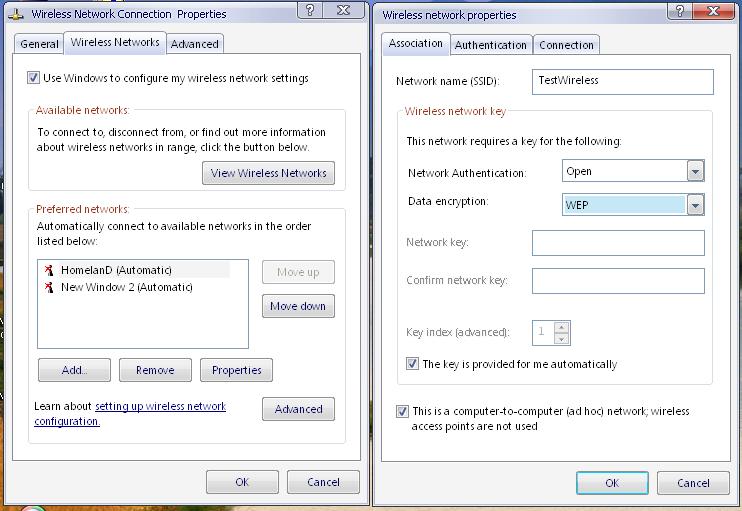Toggle computer-to-computer ad hoc network checkbox
This screenshot has width=742, height=511.
click(403, 411)
